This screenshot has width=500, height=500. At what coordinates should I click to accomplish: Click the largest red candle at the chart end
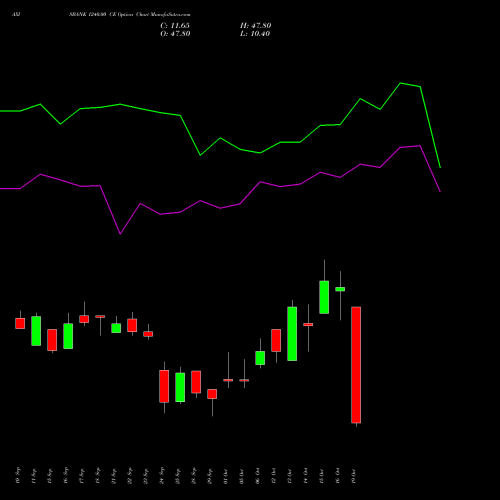pos(356,365)
